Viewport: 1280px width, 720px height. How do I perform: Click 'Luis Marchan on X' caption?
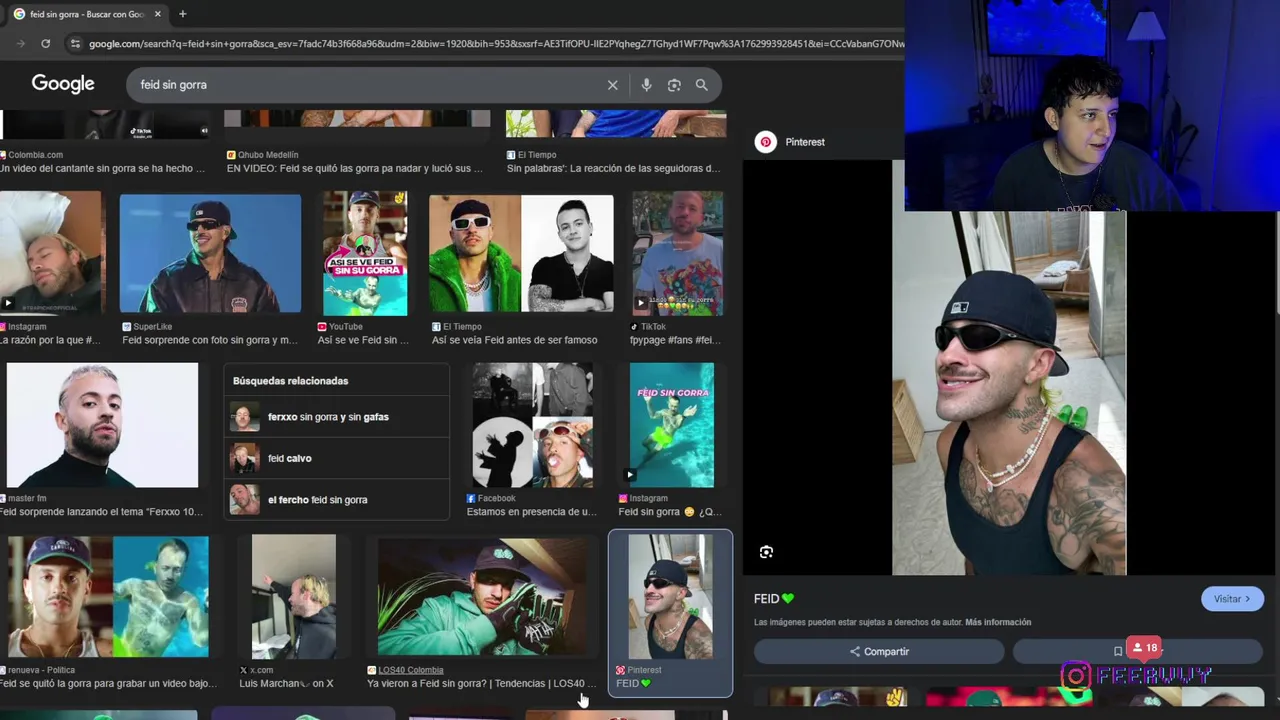pos(286,684)
